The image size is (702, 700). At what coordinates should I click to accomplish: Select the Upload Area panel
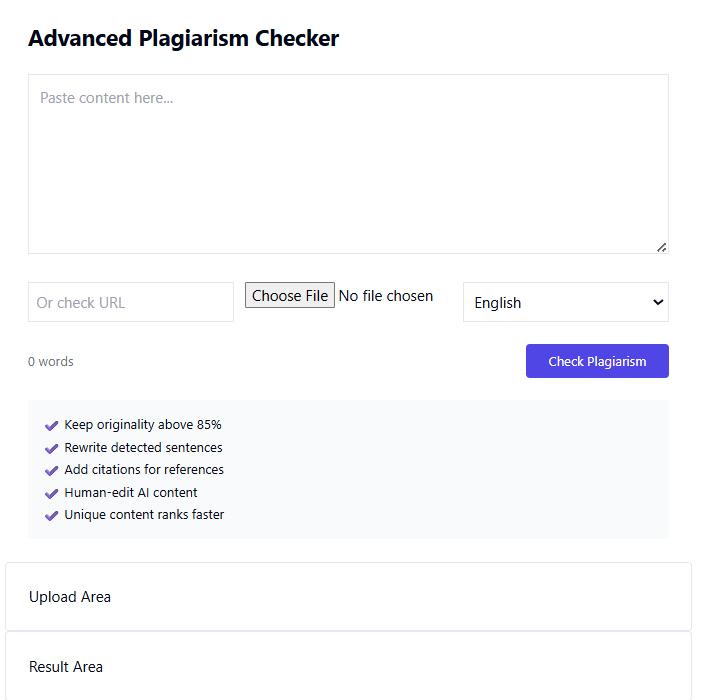click(348, 597)
